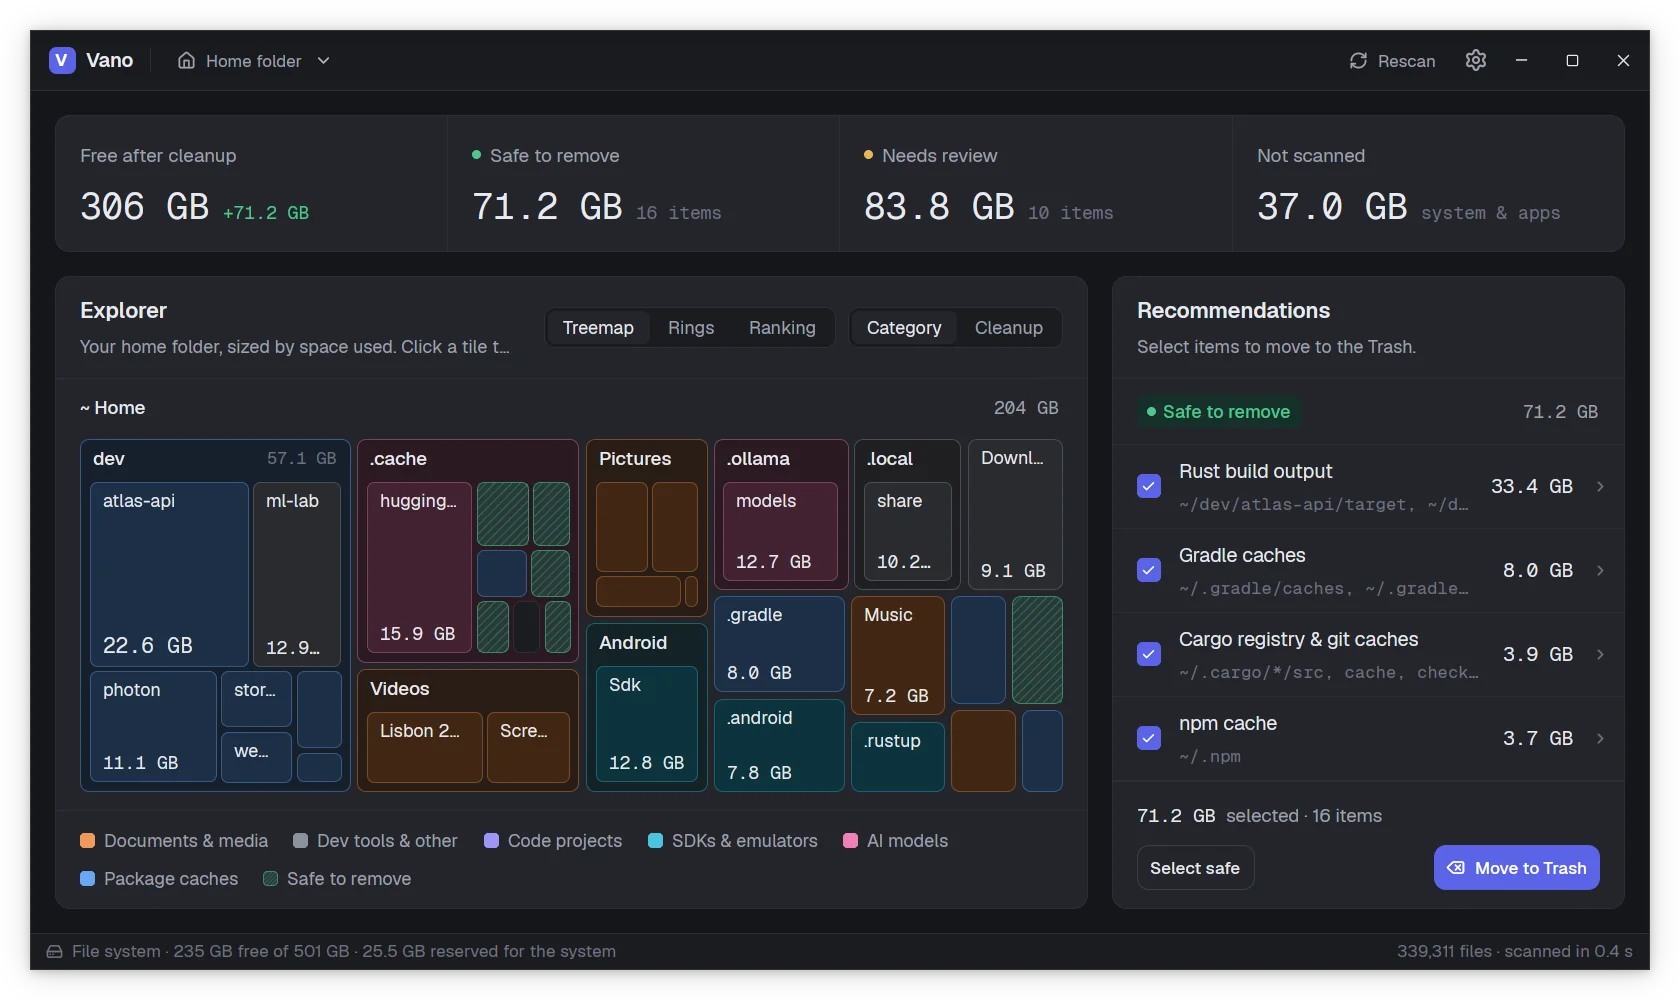Select the Category coloring tab
Viewport: 1680px width, 1000px height.
[x=904, y=328]
